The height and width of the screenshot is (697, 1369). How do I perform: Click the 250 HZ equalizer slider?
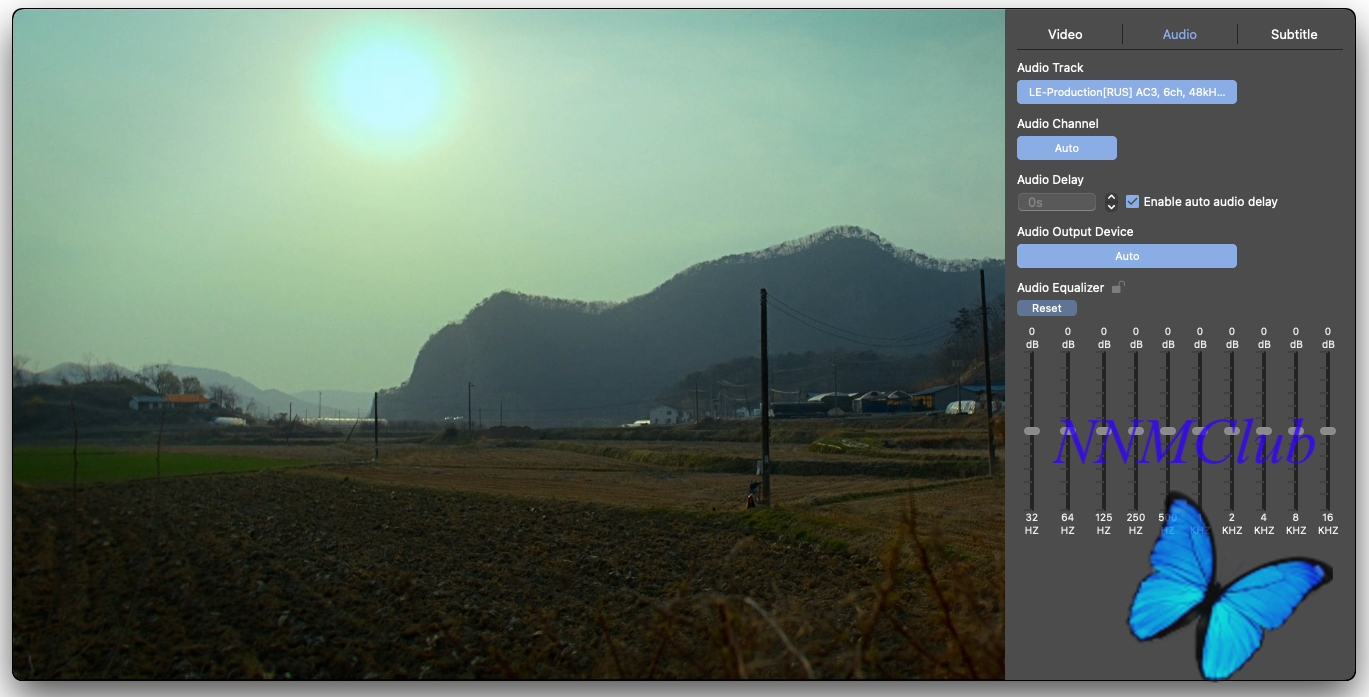click(x=1136, y=431)
